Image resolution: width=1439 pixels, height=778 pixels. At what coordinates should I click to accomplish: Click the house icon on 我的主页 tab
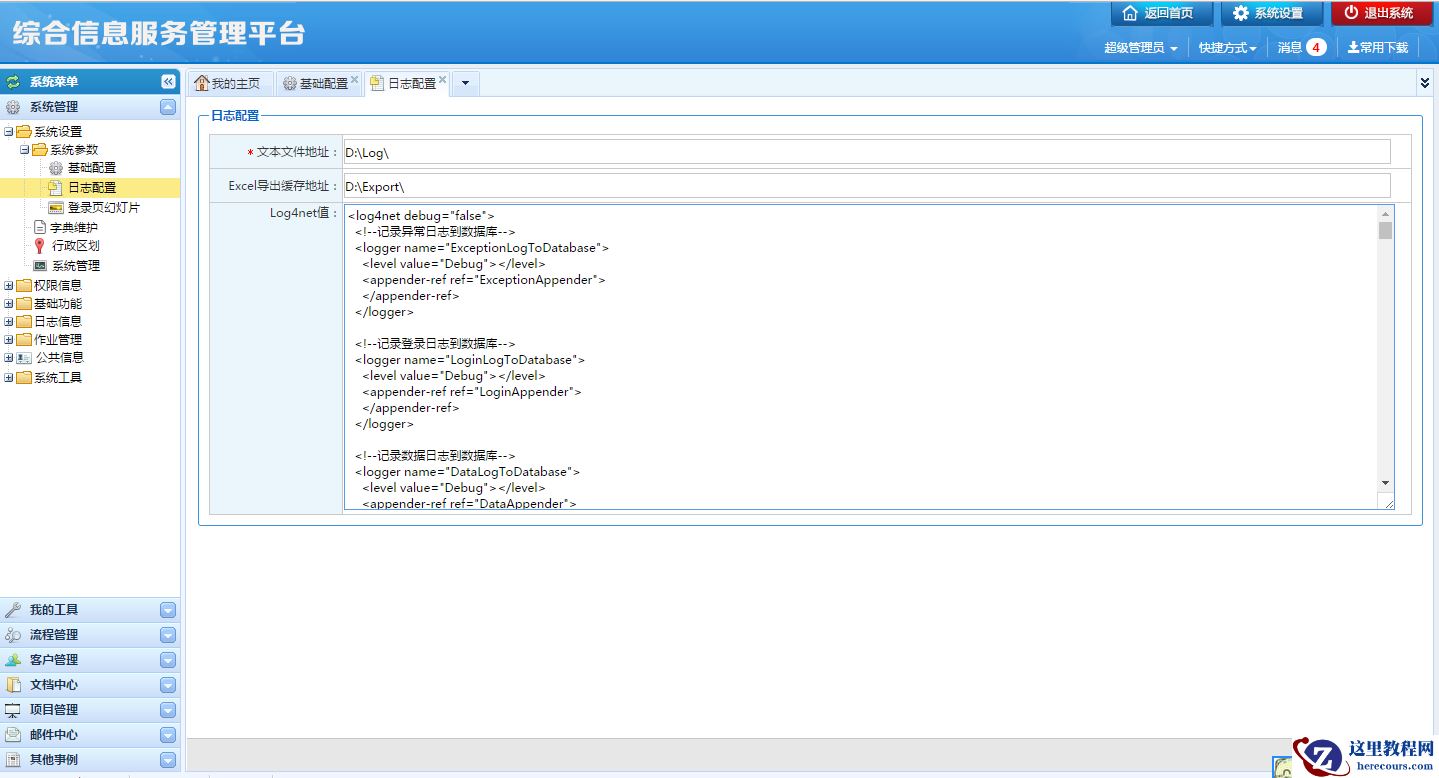click(202, 83)
